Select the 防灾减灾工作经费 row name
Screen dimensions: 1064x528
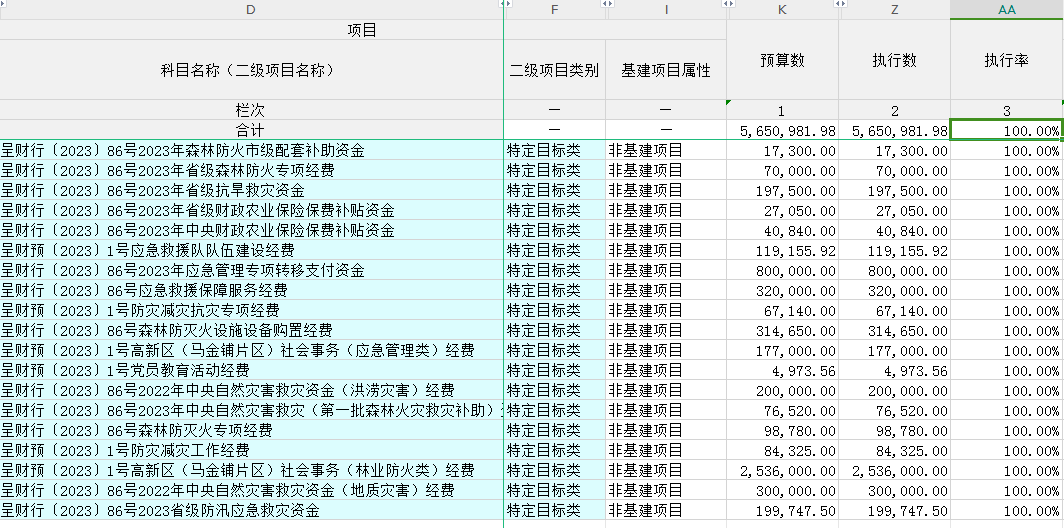tap(251, 451)
